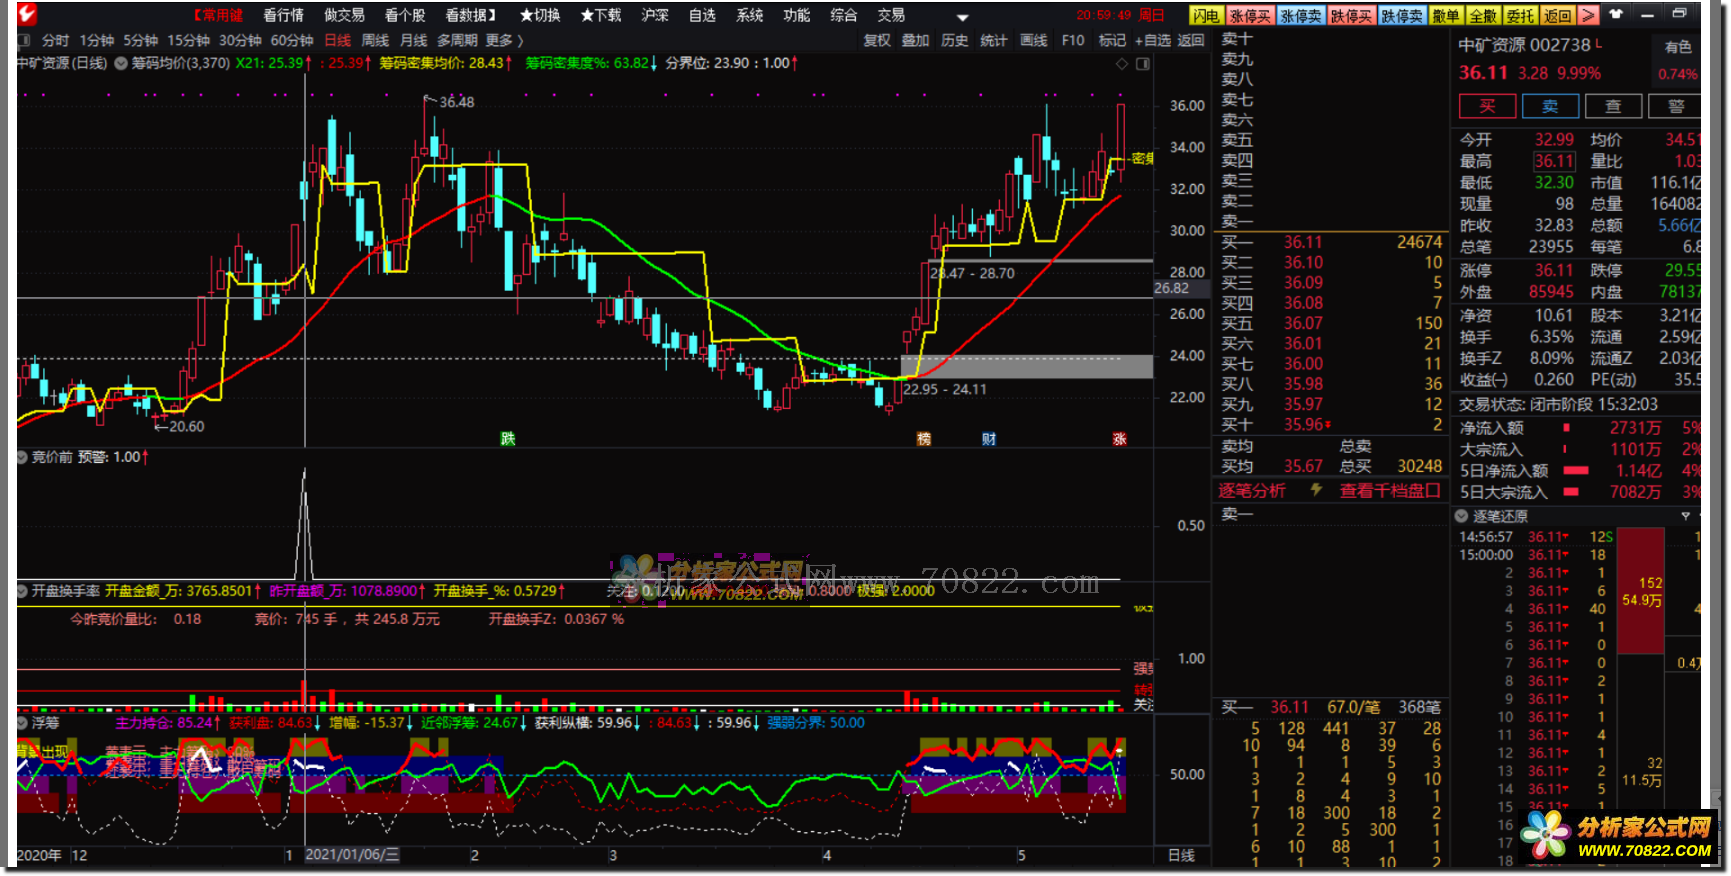Image resolution: width=1731 pixels, height=876 pixels.
Task: Click the 跌停买 shortcut button
Action: (x=1351, y=16)
